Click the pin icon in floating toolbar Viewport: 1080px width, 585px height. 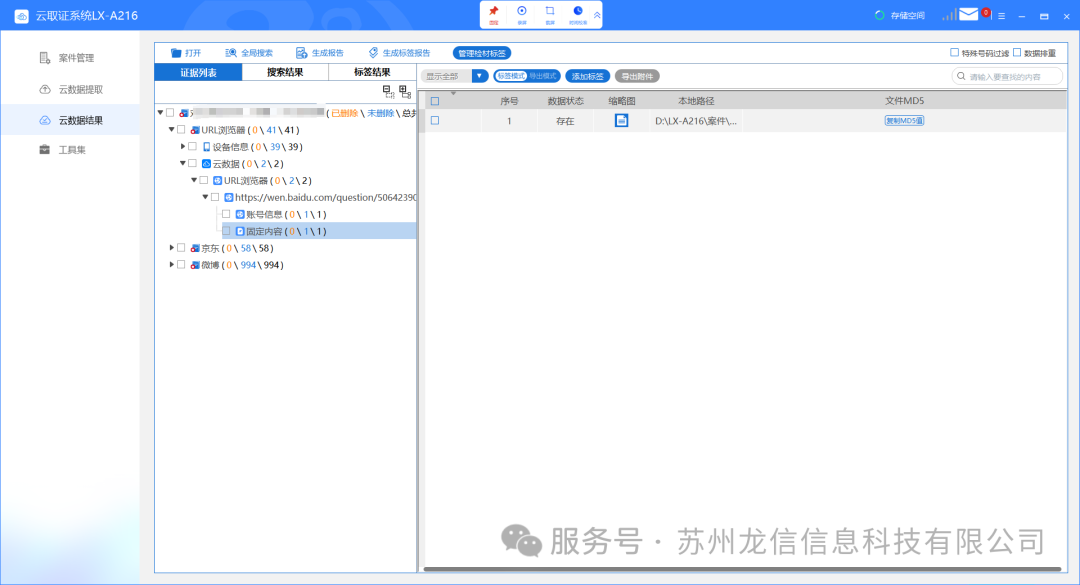coord(493,12)
